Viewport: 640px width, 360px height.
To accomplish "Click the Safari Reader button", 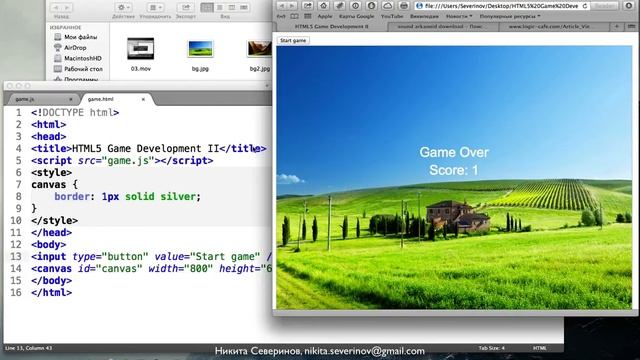I will pos(604,6).
